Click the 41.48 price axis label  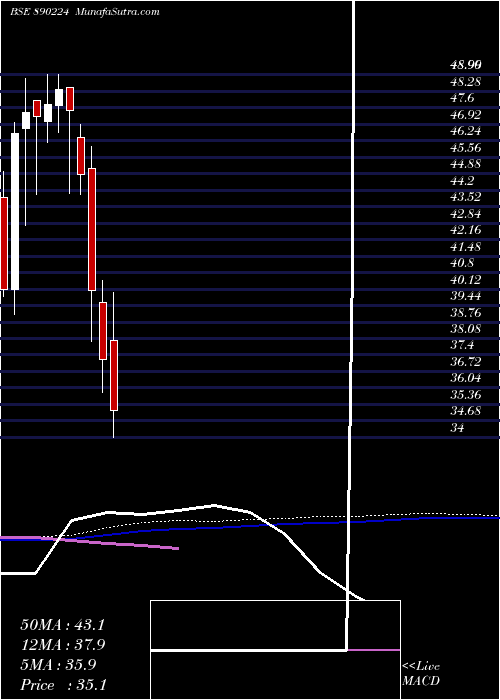pyautogui.click(x=466, y=246)
